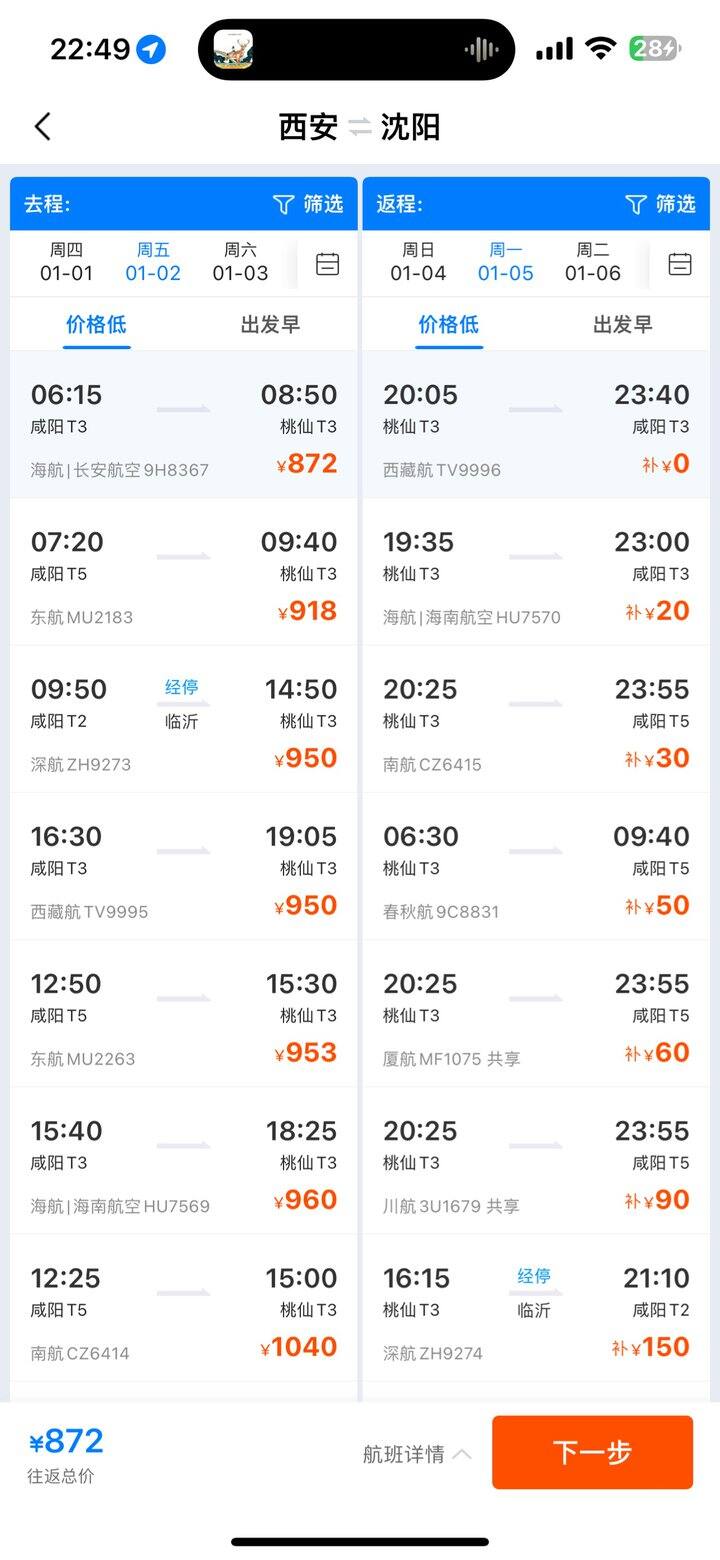Image resolution: width=720 pixels, height=1560 pixels.
Task: Select return date 周二 01-06
Action: point(593,262)
